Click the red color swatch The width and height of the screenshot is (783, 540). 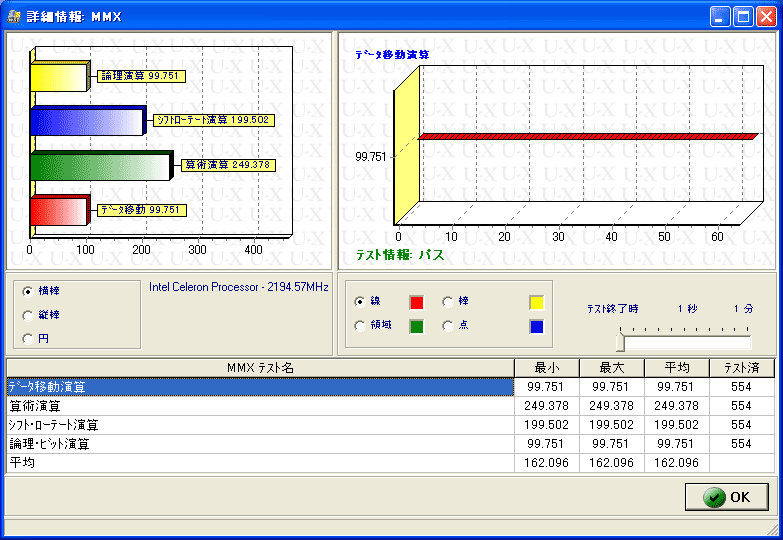point(417,301)
